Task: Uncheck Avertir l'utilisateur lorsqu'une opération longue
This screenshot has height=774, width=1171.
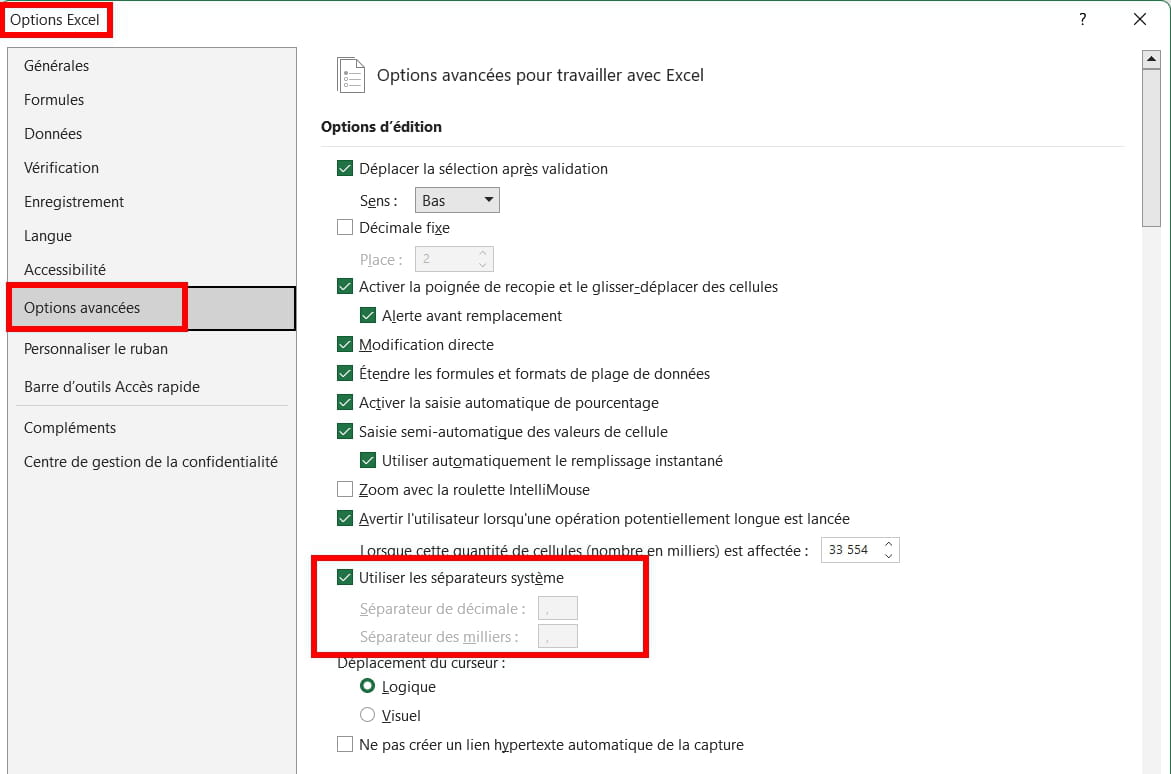Action: tap(344, 518)
